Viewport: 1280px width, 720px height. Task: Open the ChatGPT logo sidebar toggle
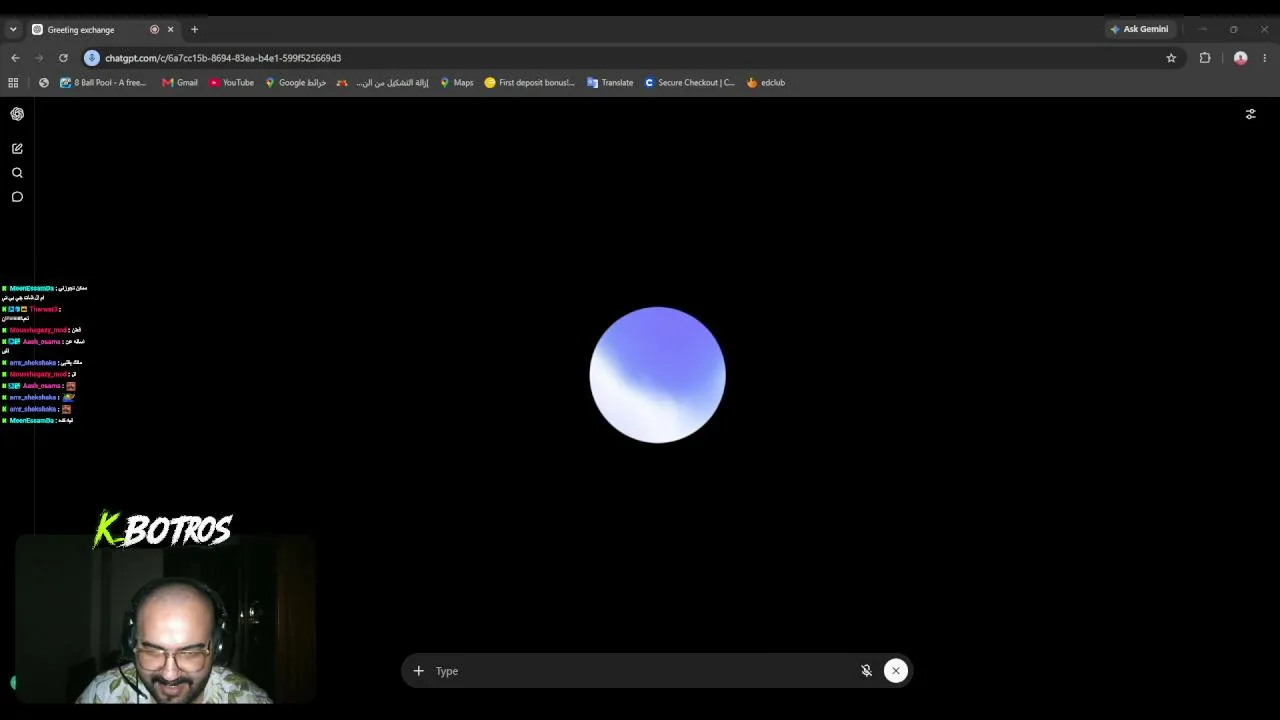17,114
